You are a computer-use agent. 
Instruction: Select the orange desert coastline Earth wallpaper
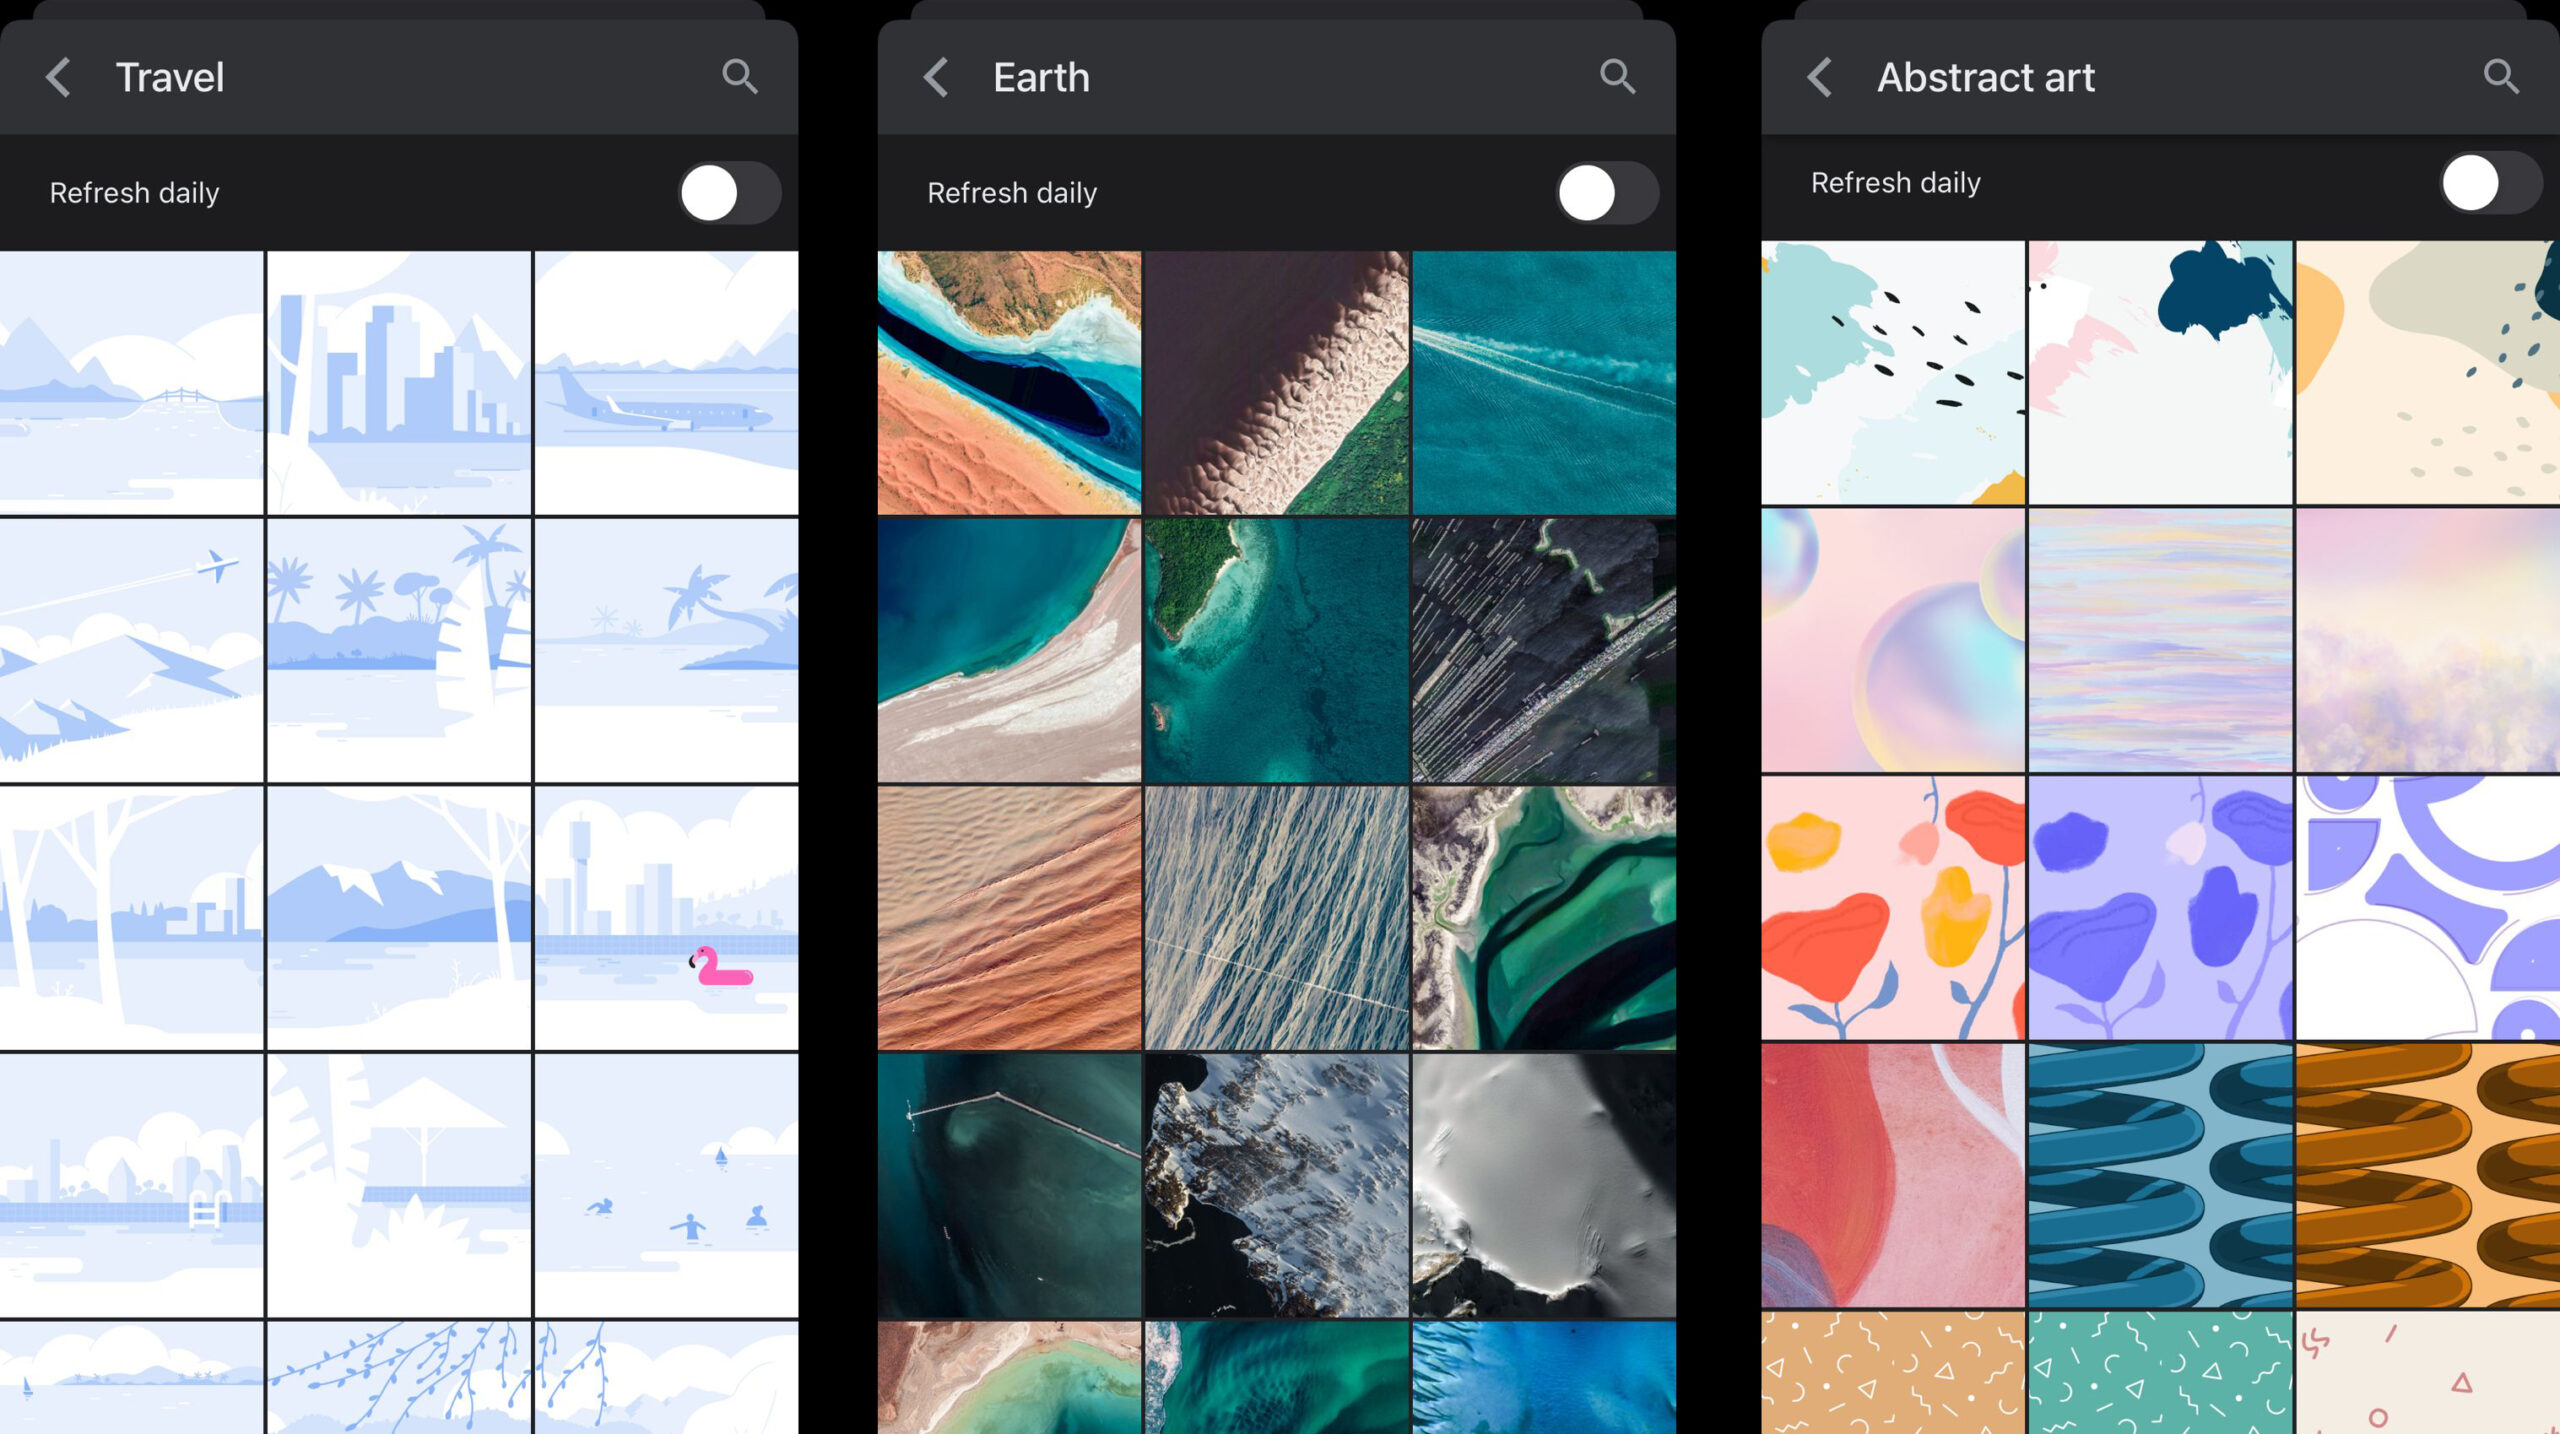pos(1009,383)
